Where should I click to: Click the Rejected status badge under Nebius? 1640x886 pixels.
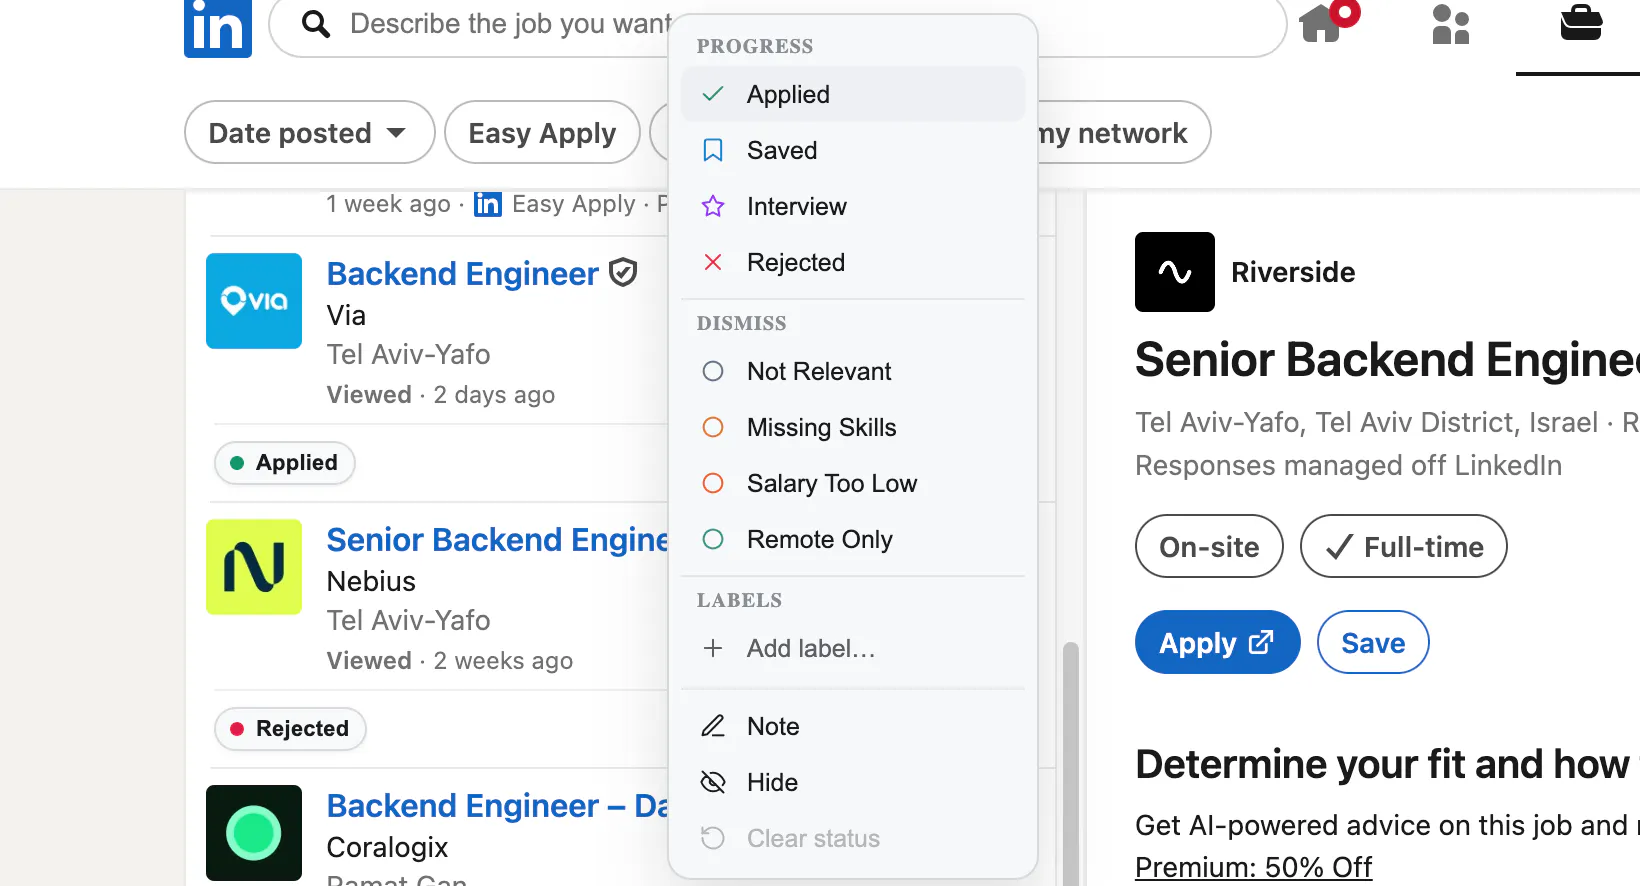(290, 728)
